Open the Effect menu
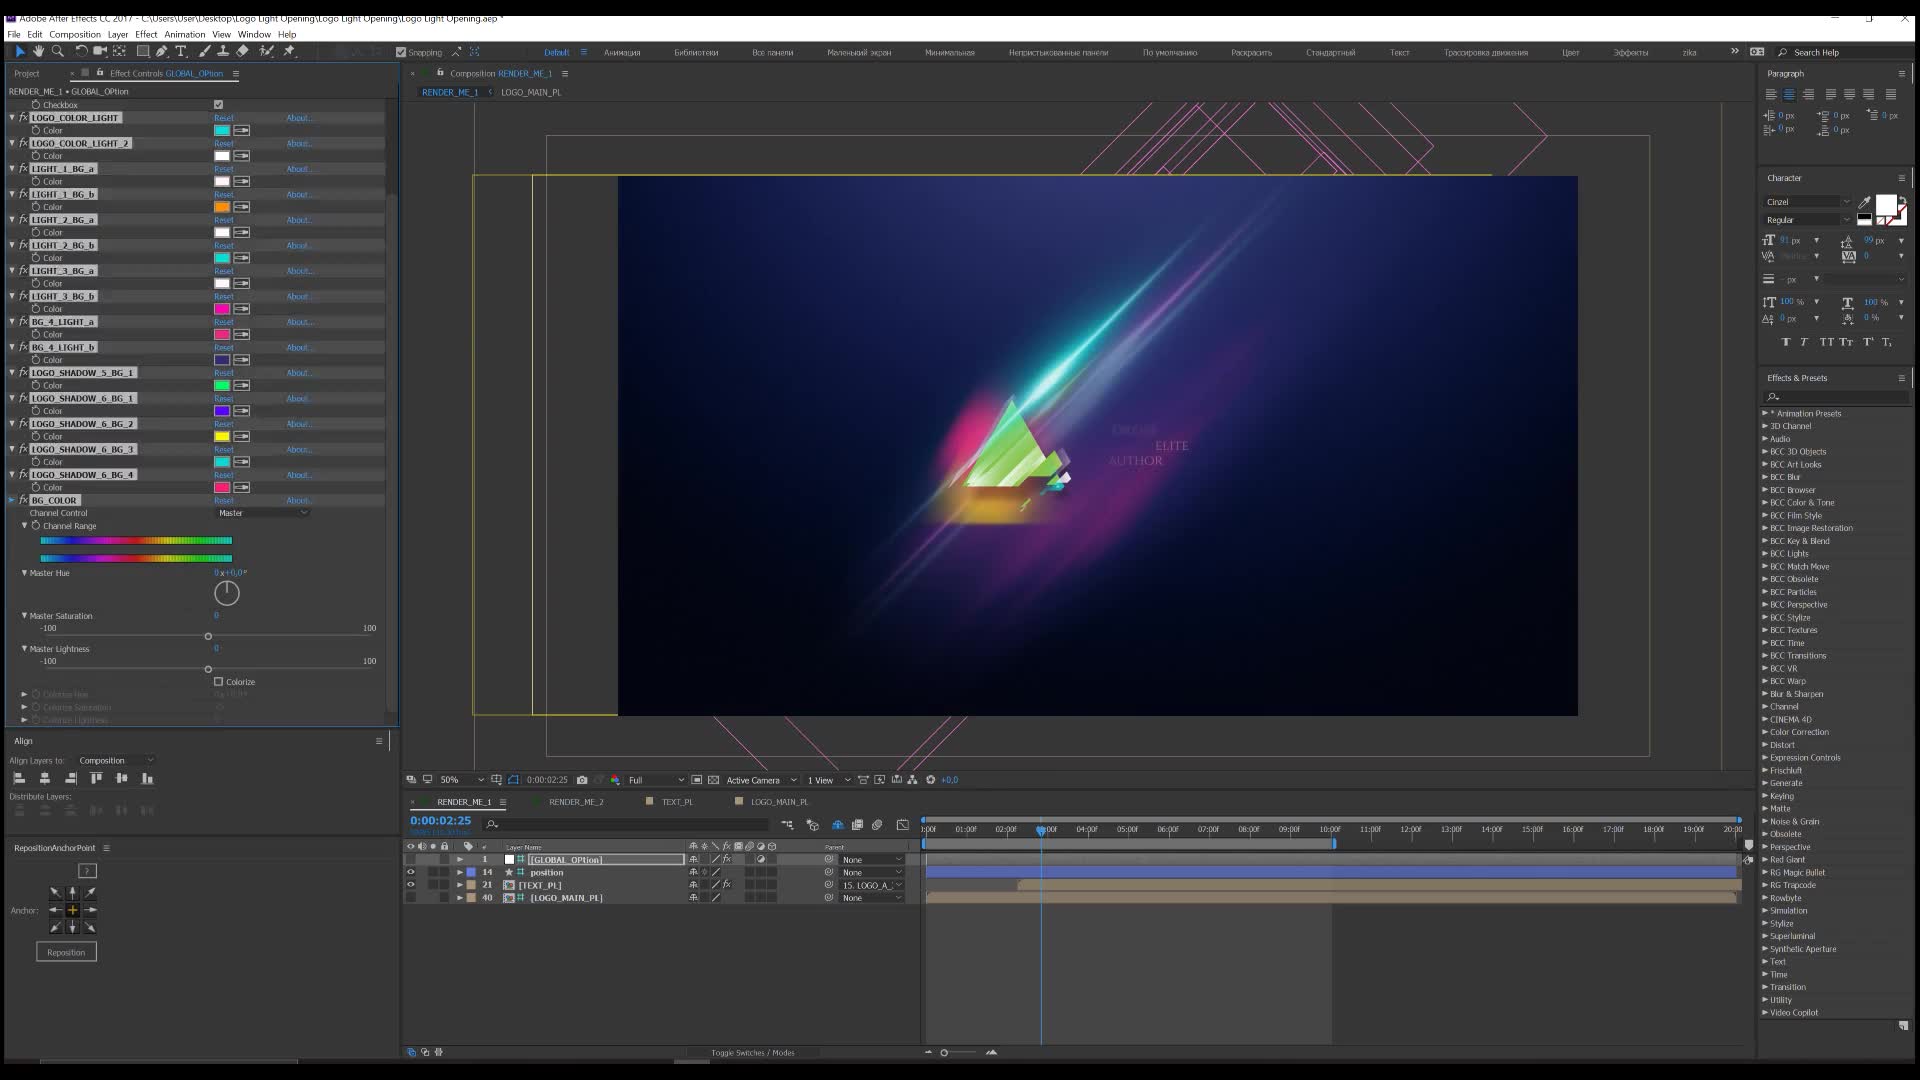This screenshot has width=1920, height=1080. click(x=146, y=34)
